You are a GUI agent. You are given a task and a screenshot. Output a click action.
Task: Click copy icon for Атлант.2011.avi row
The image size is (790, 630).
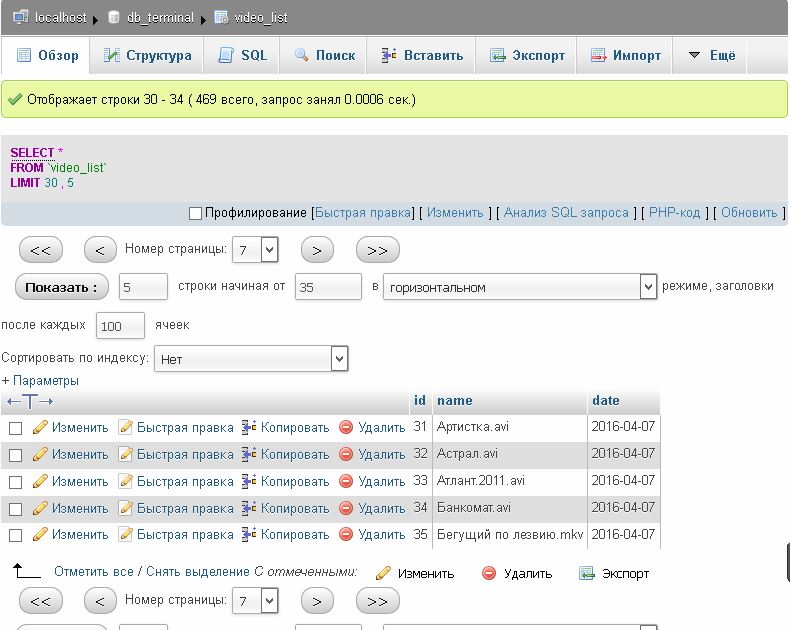(x=249, y=481)
